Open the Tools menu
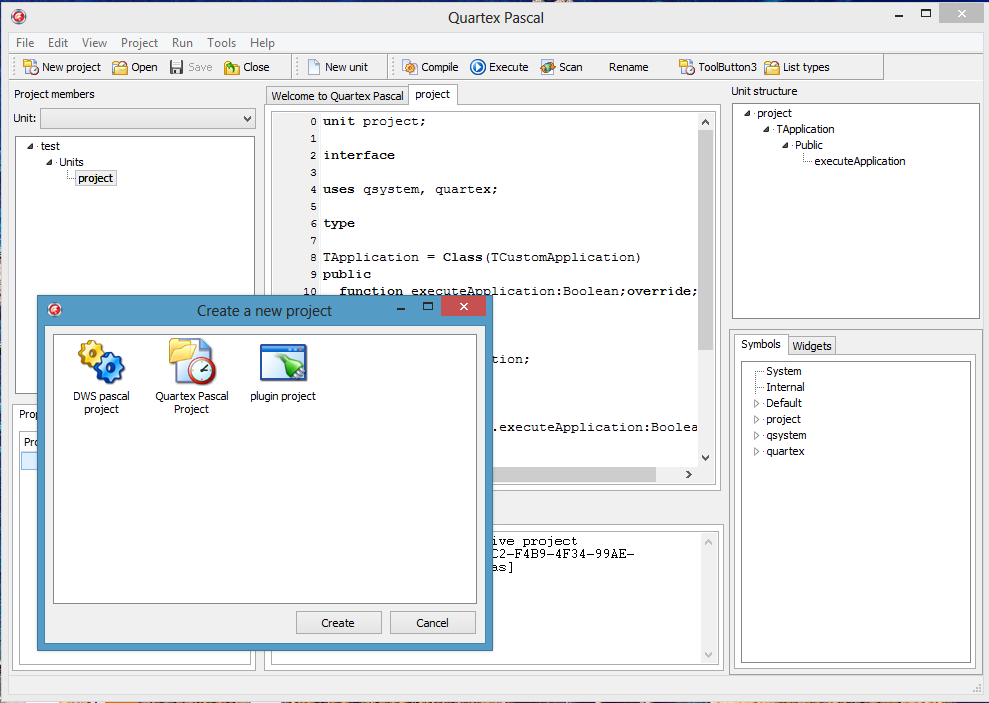 click(221, 43)
